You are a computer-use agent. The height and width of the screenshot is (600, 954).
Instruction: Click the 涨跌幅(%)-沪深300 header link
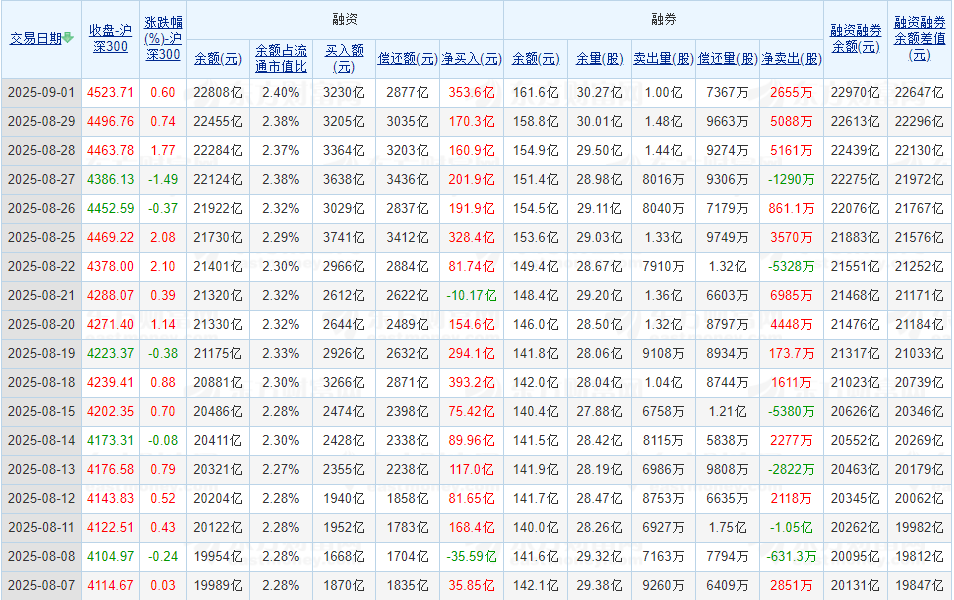click(x=163, y=38)
